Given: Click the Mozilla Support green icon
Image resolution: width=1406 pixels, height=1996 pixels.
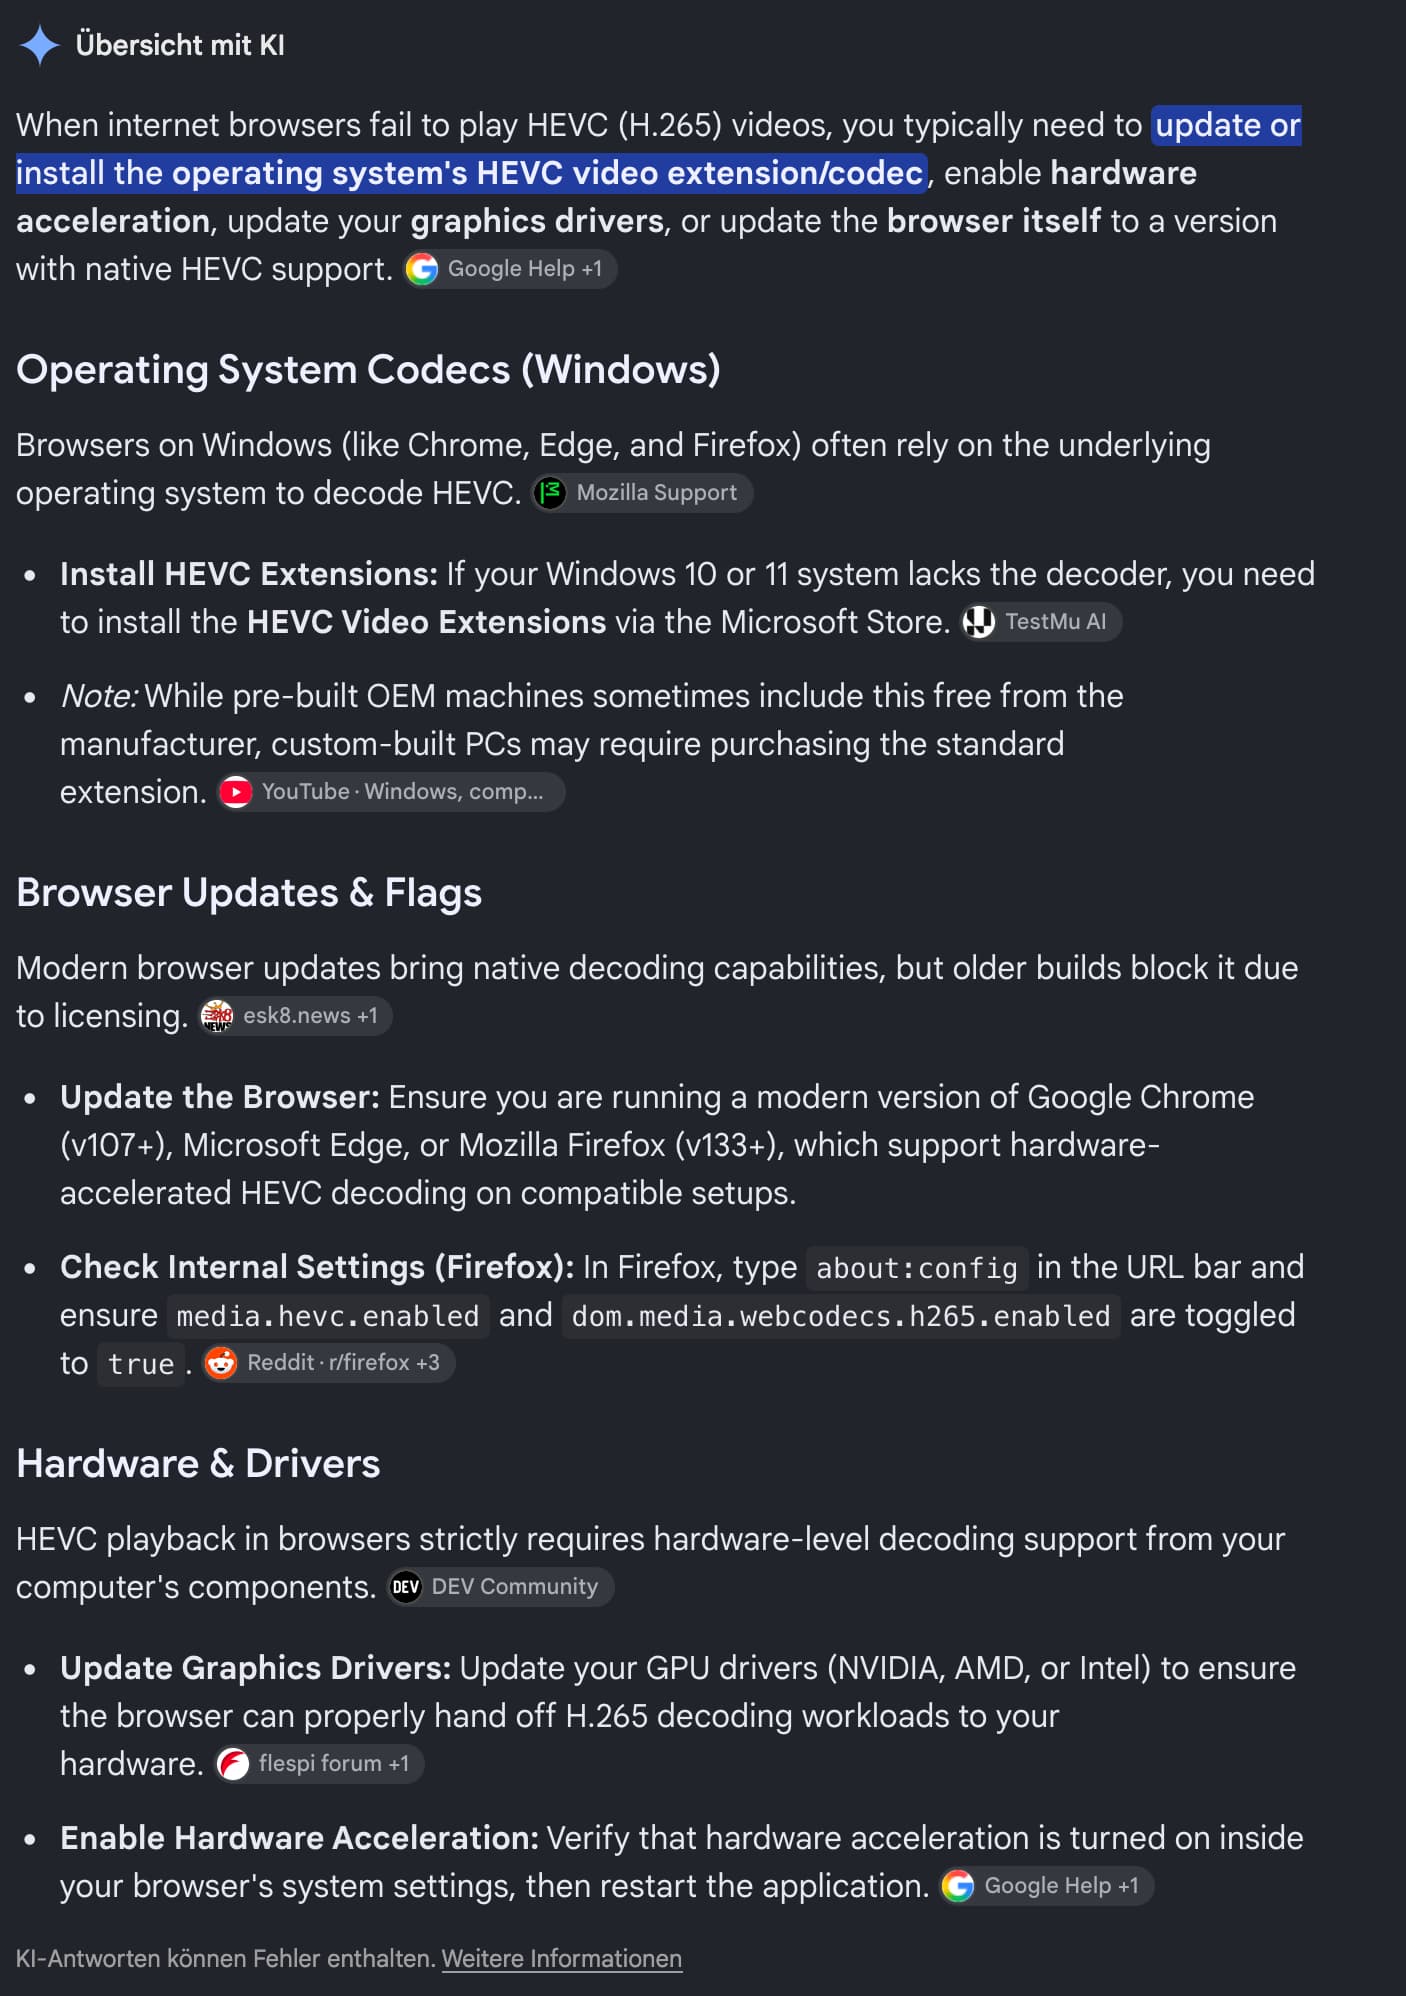Looking at the screenshot, I should (550, 493).
